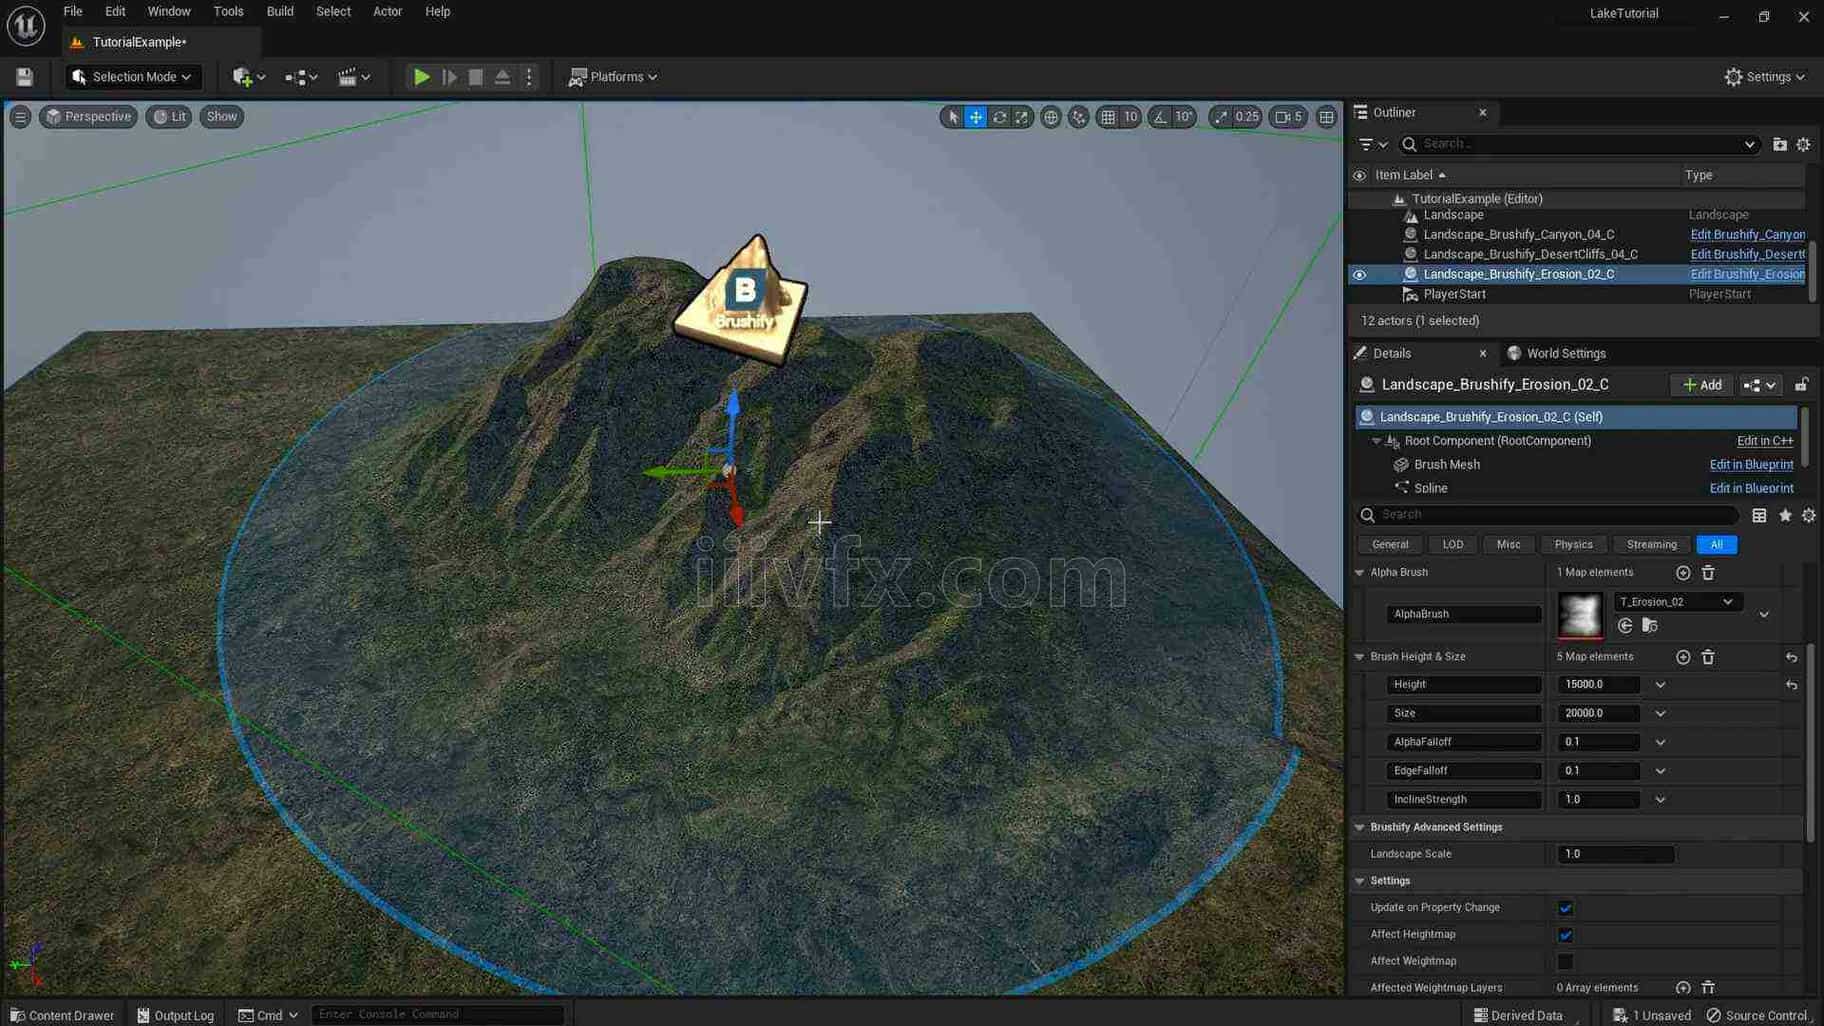Open Platforms dropdown menu
This screenshot has width=1824, height=1026.
(x=613, y=77)
